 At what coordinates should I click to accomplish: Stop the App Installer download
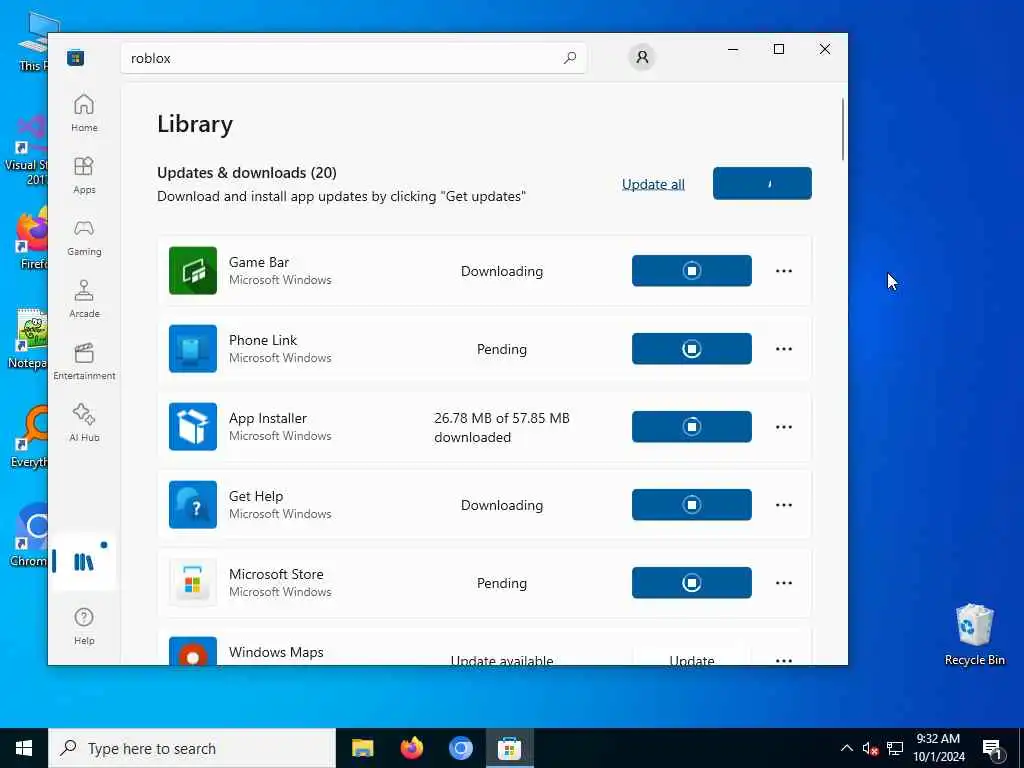click(x=692, y=426)
